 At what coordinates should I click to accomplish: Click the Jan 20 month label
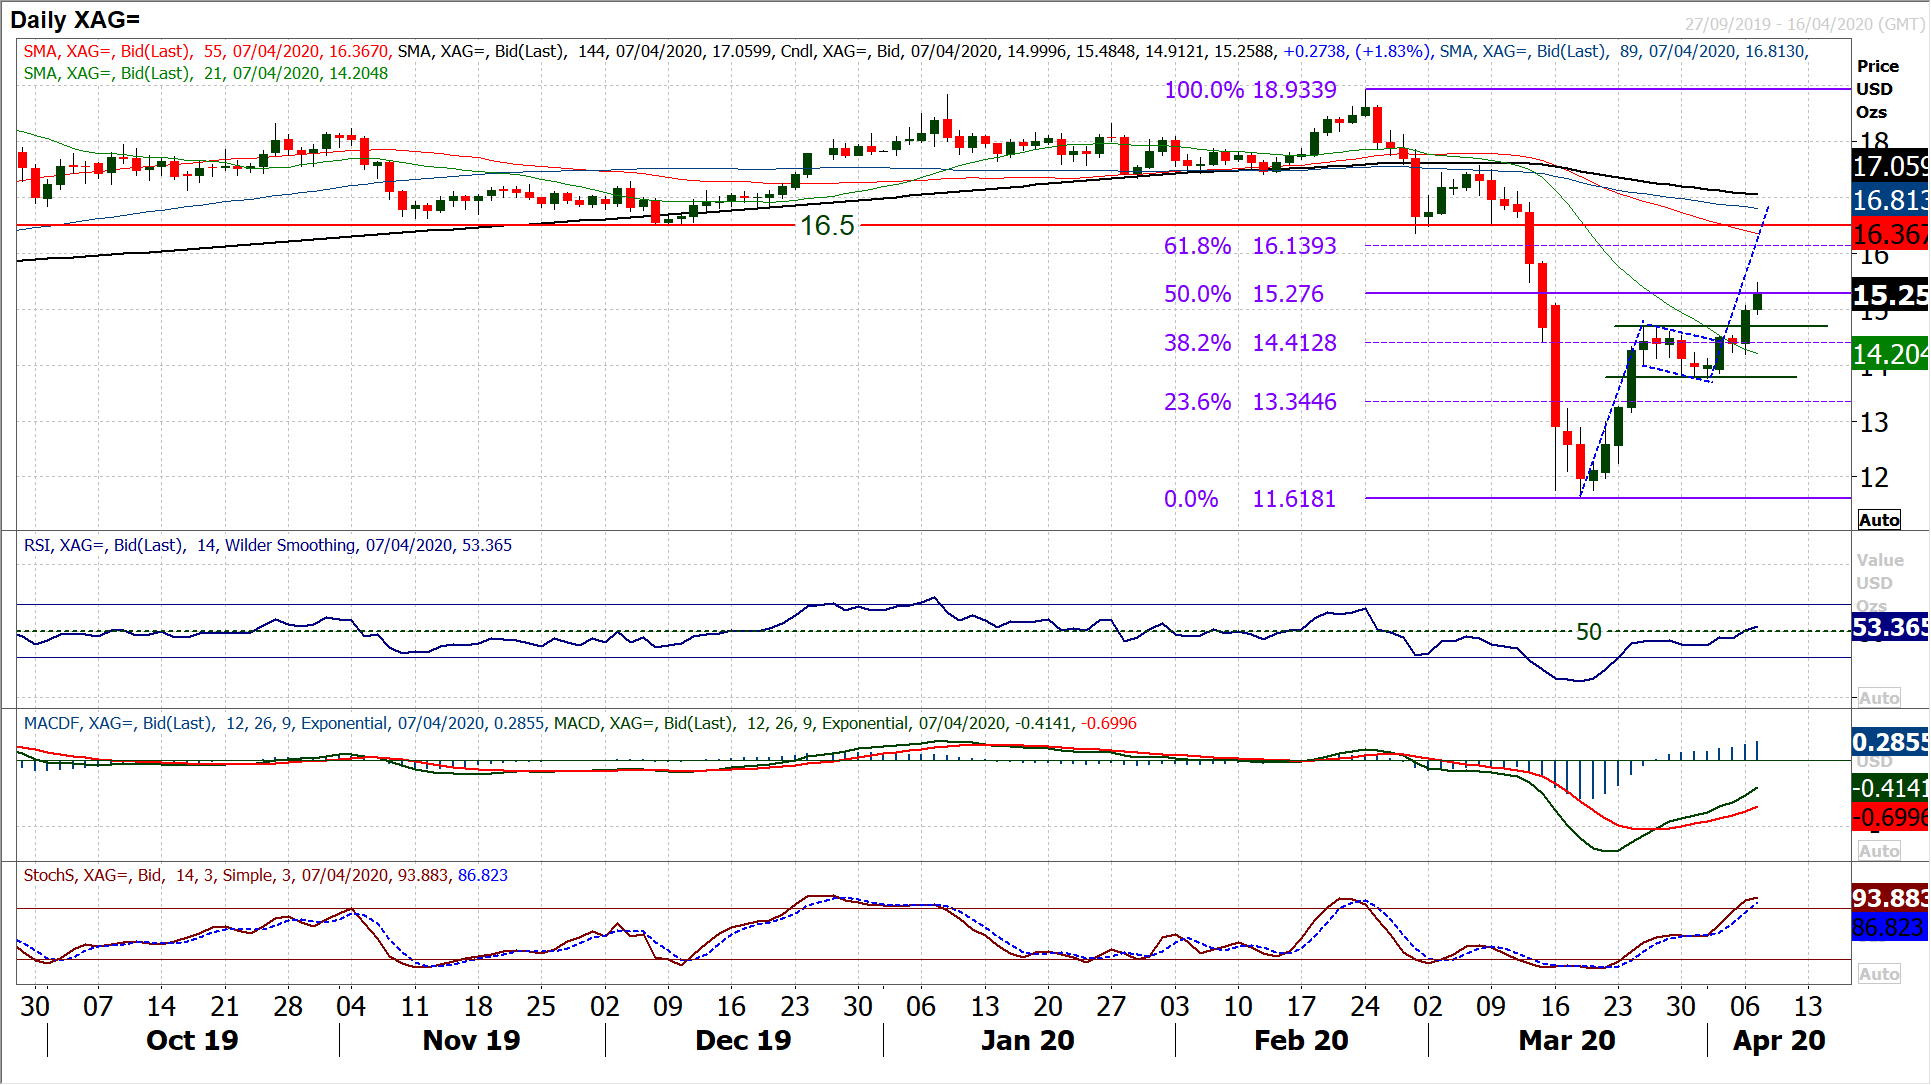[1027, 1041]
